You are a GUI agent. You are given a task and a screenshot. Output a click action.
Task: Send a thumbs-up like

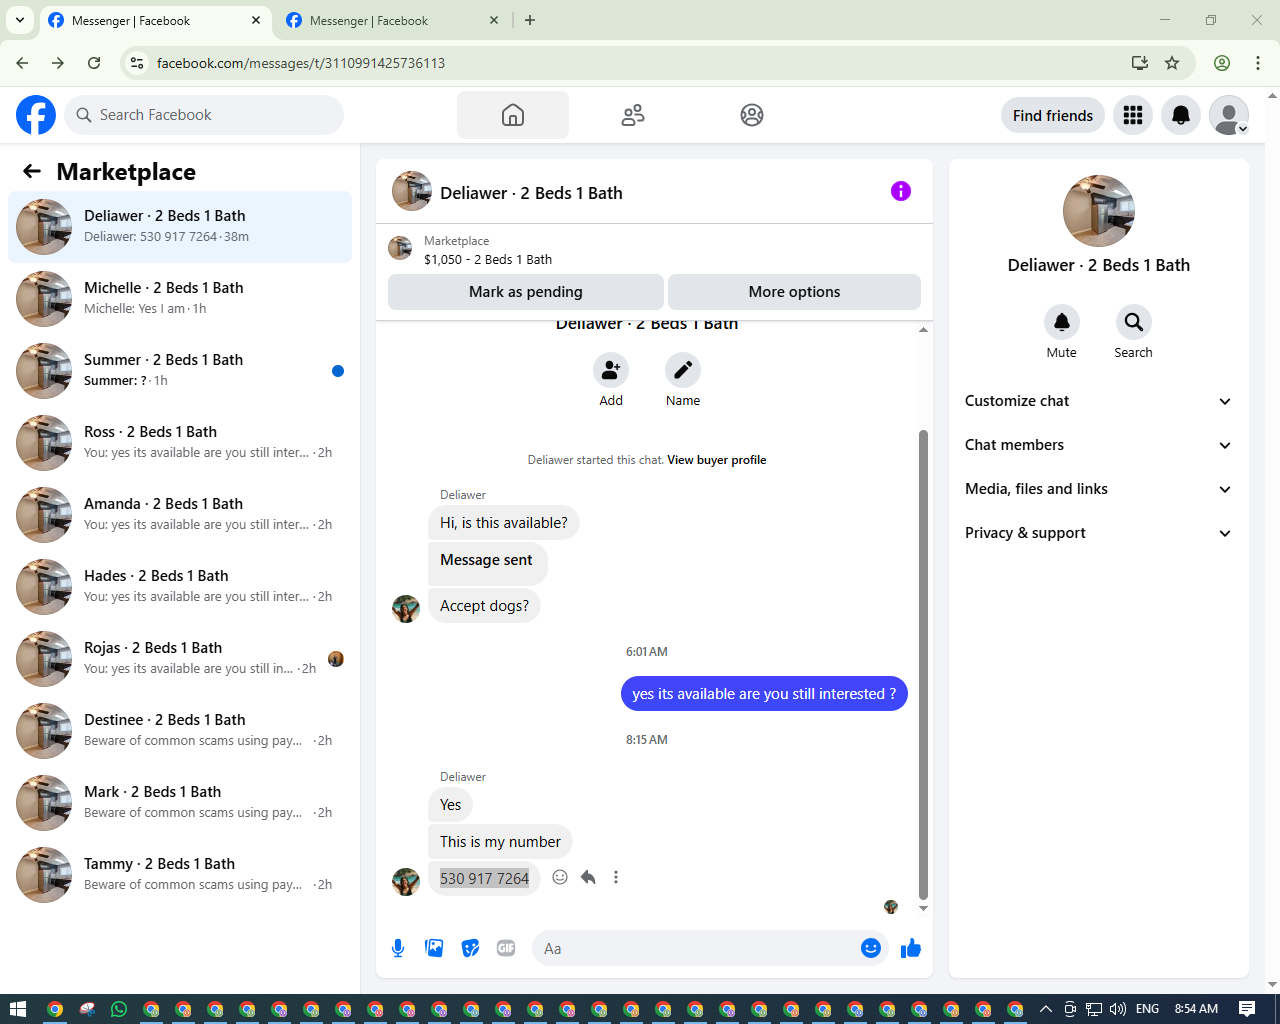911,948
